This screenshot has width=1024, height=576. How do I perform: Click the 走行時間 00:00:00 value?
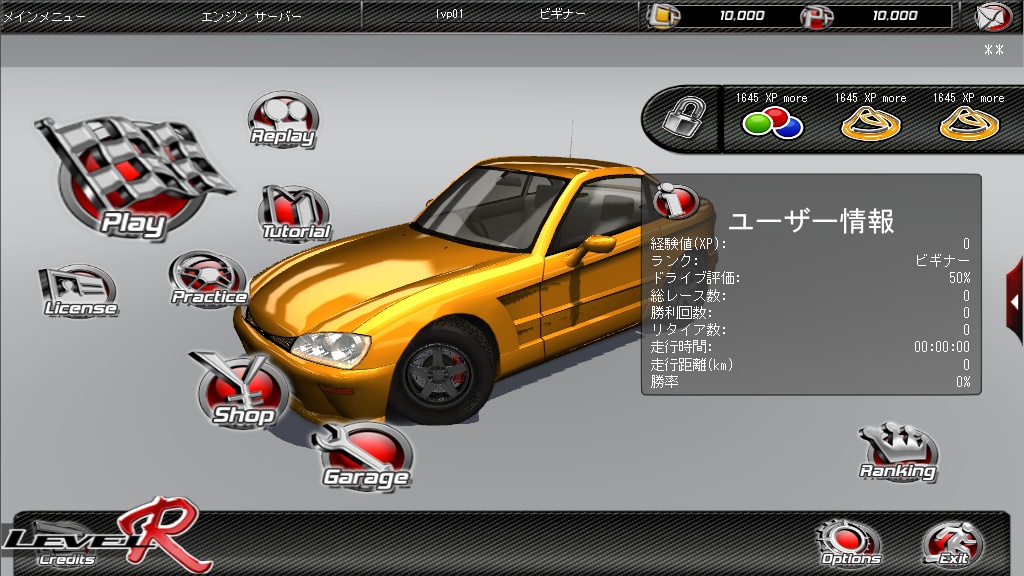tap(942, 347)
